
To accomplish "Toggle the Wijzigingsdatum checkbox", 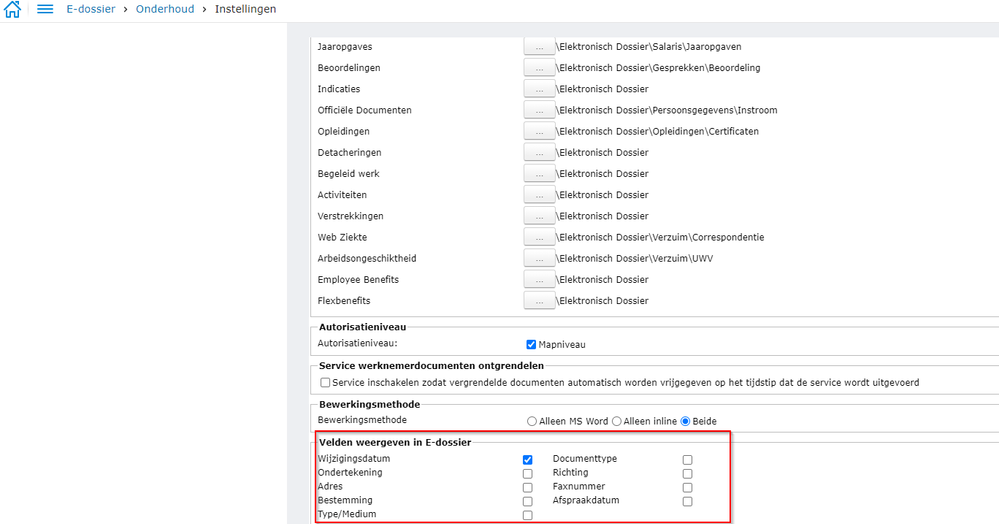I will [528, 460].
